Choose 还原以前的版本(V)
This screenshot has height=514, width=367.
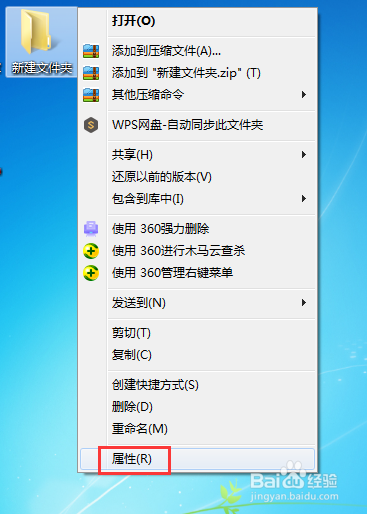198,177
